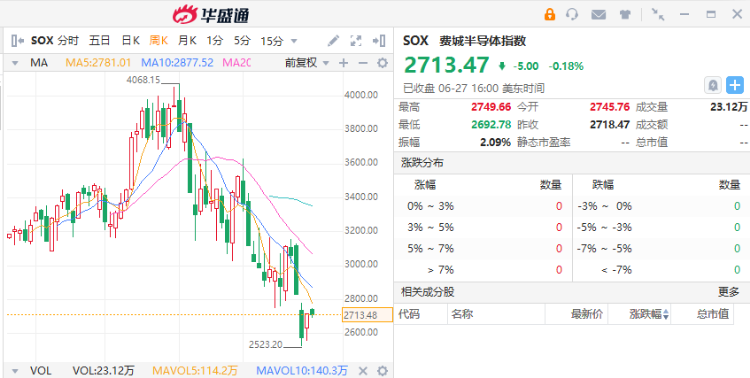
Task: Collapse the left side panel
Action: click(x=17, y=41)
